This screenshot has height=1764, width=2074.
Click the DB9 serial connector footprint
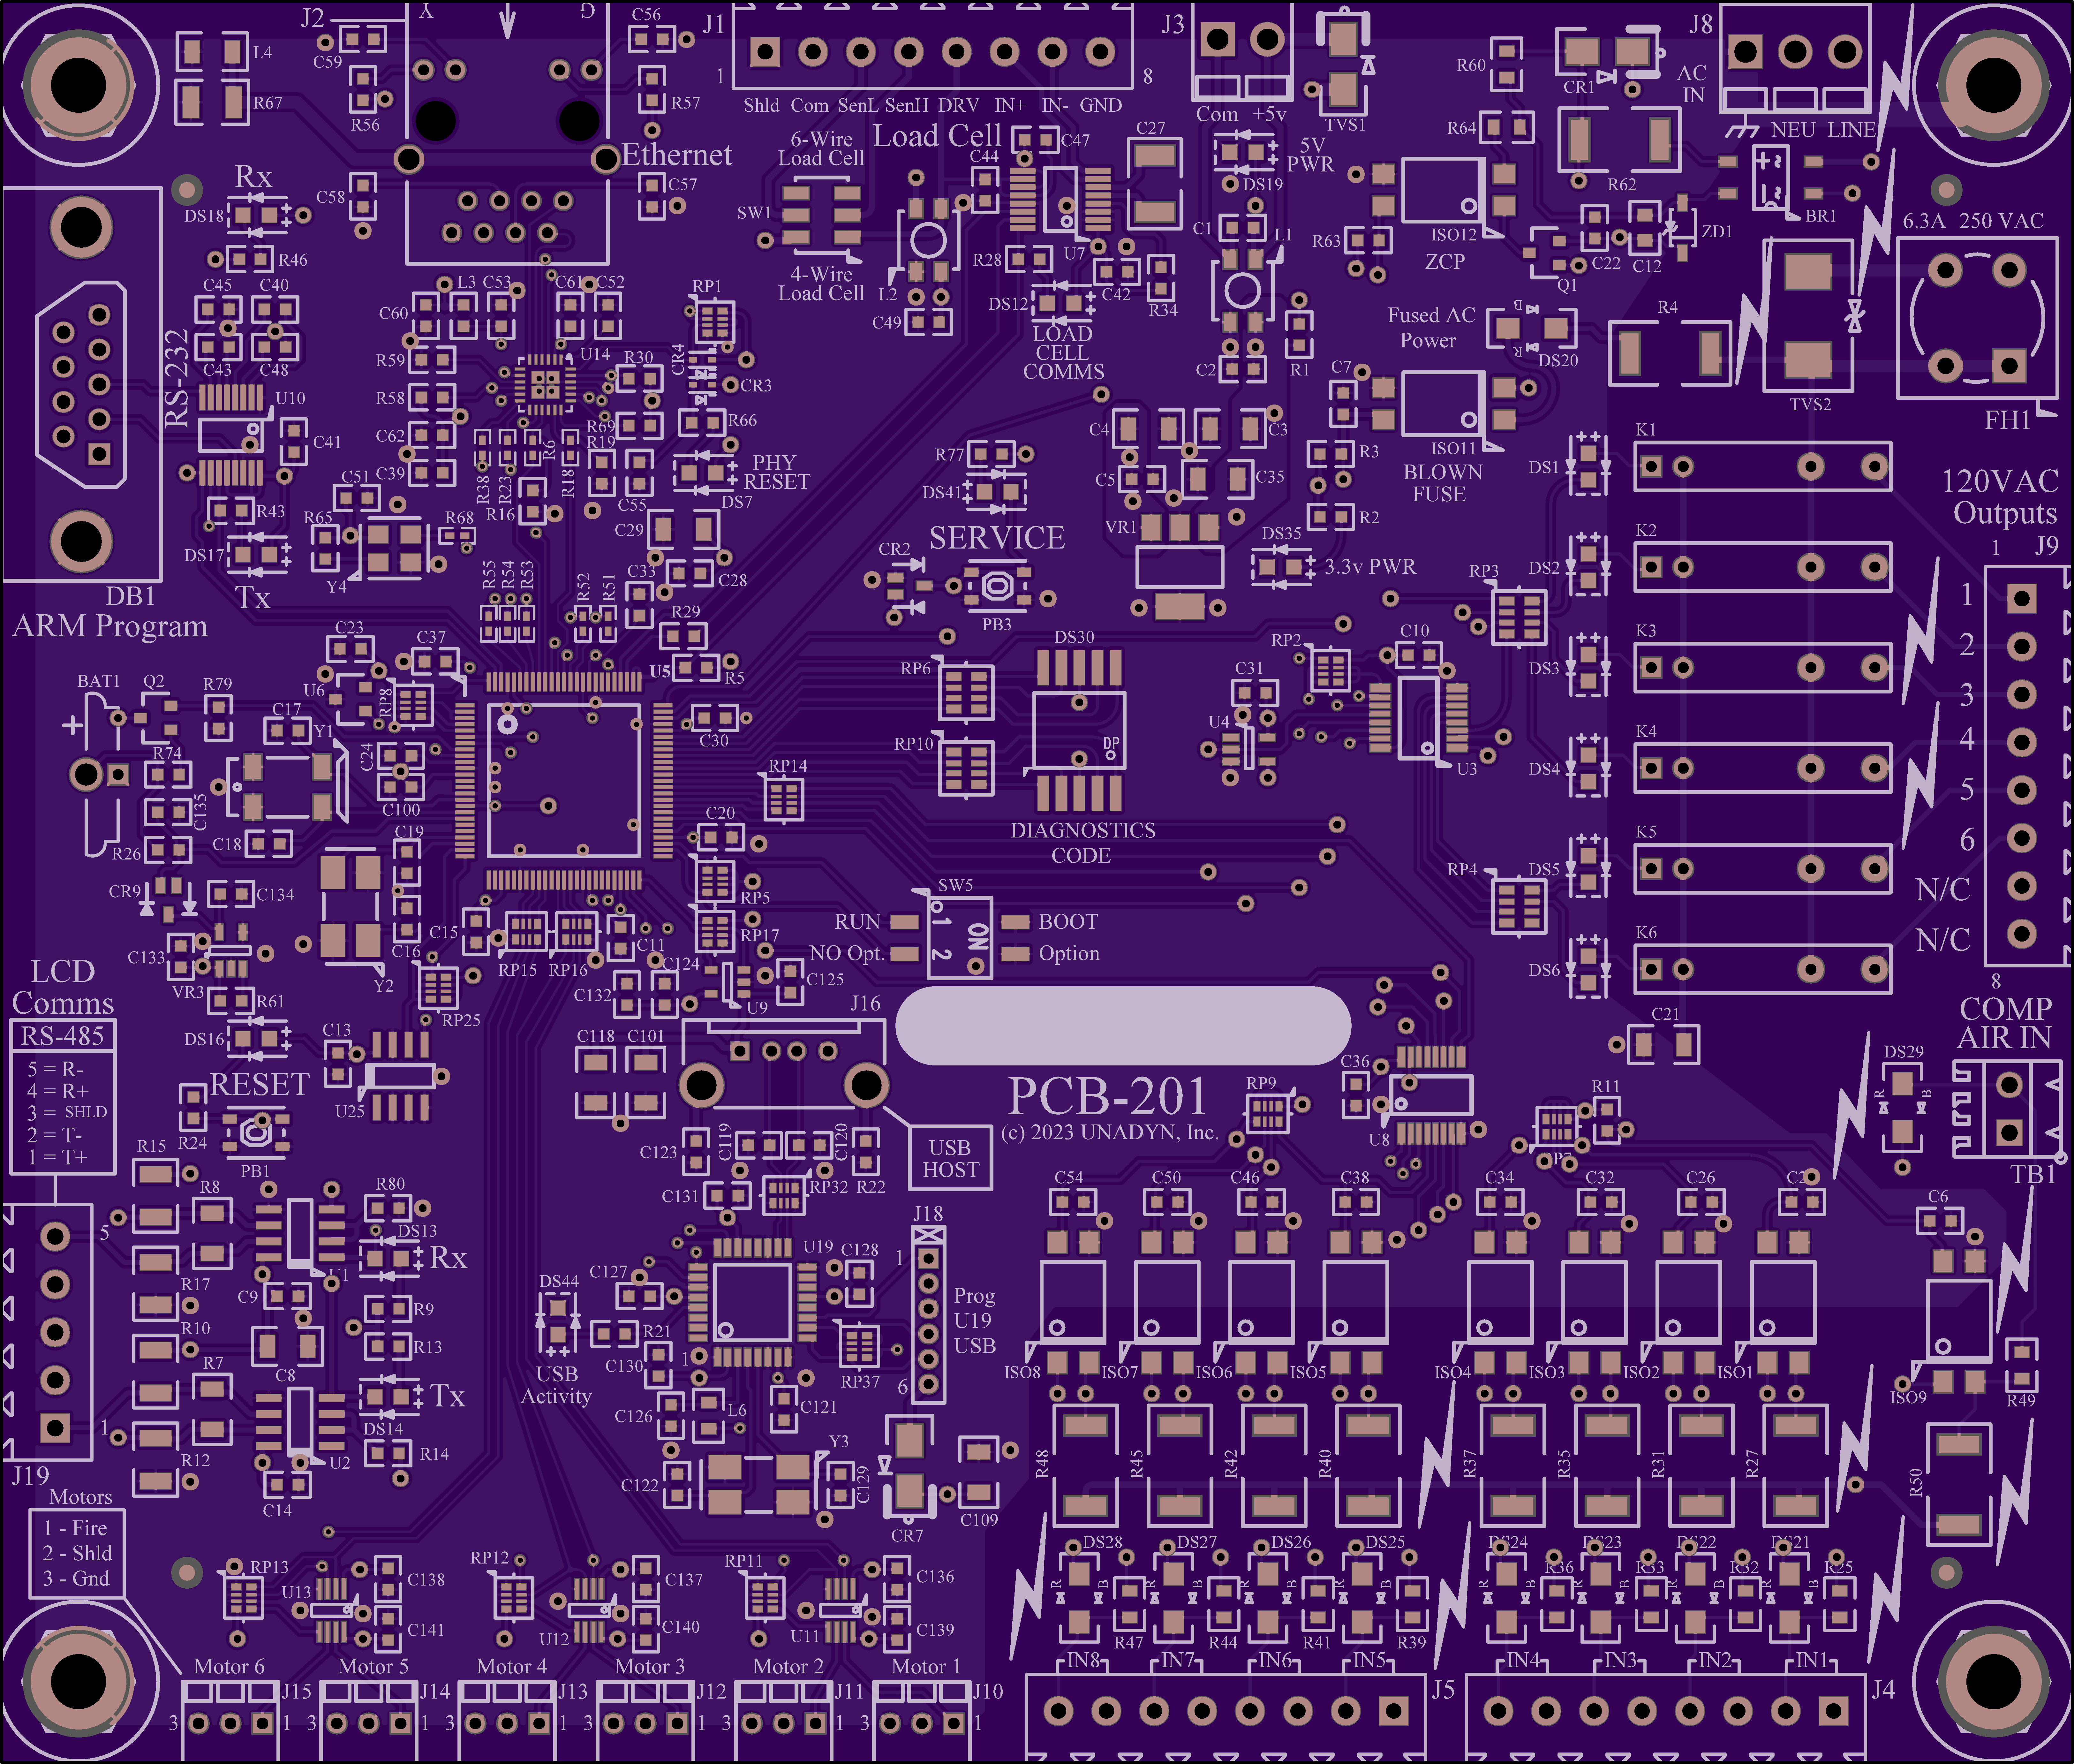pos(82,384)
